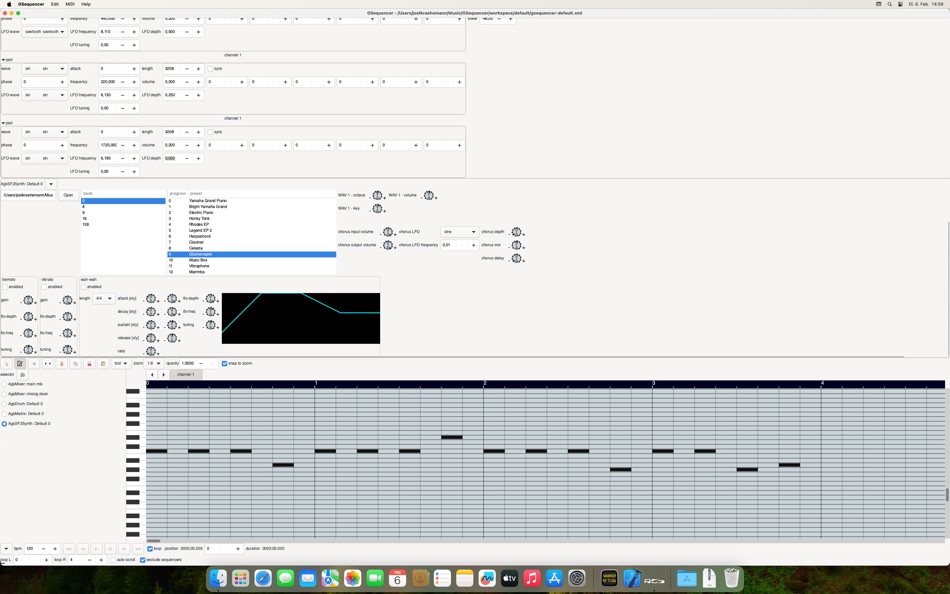Select the pencil edit tool

[x=20, y=363]
